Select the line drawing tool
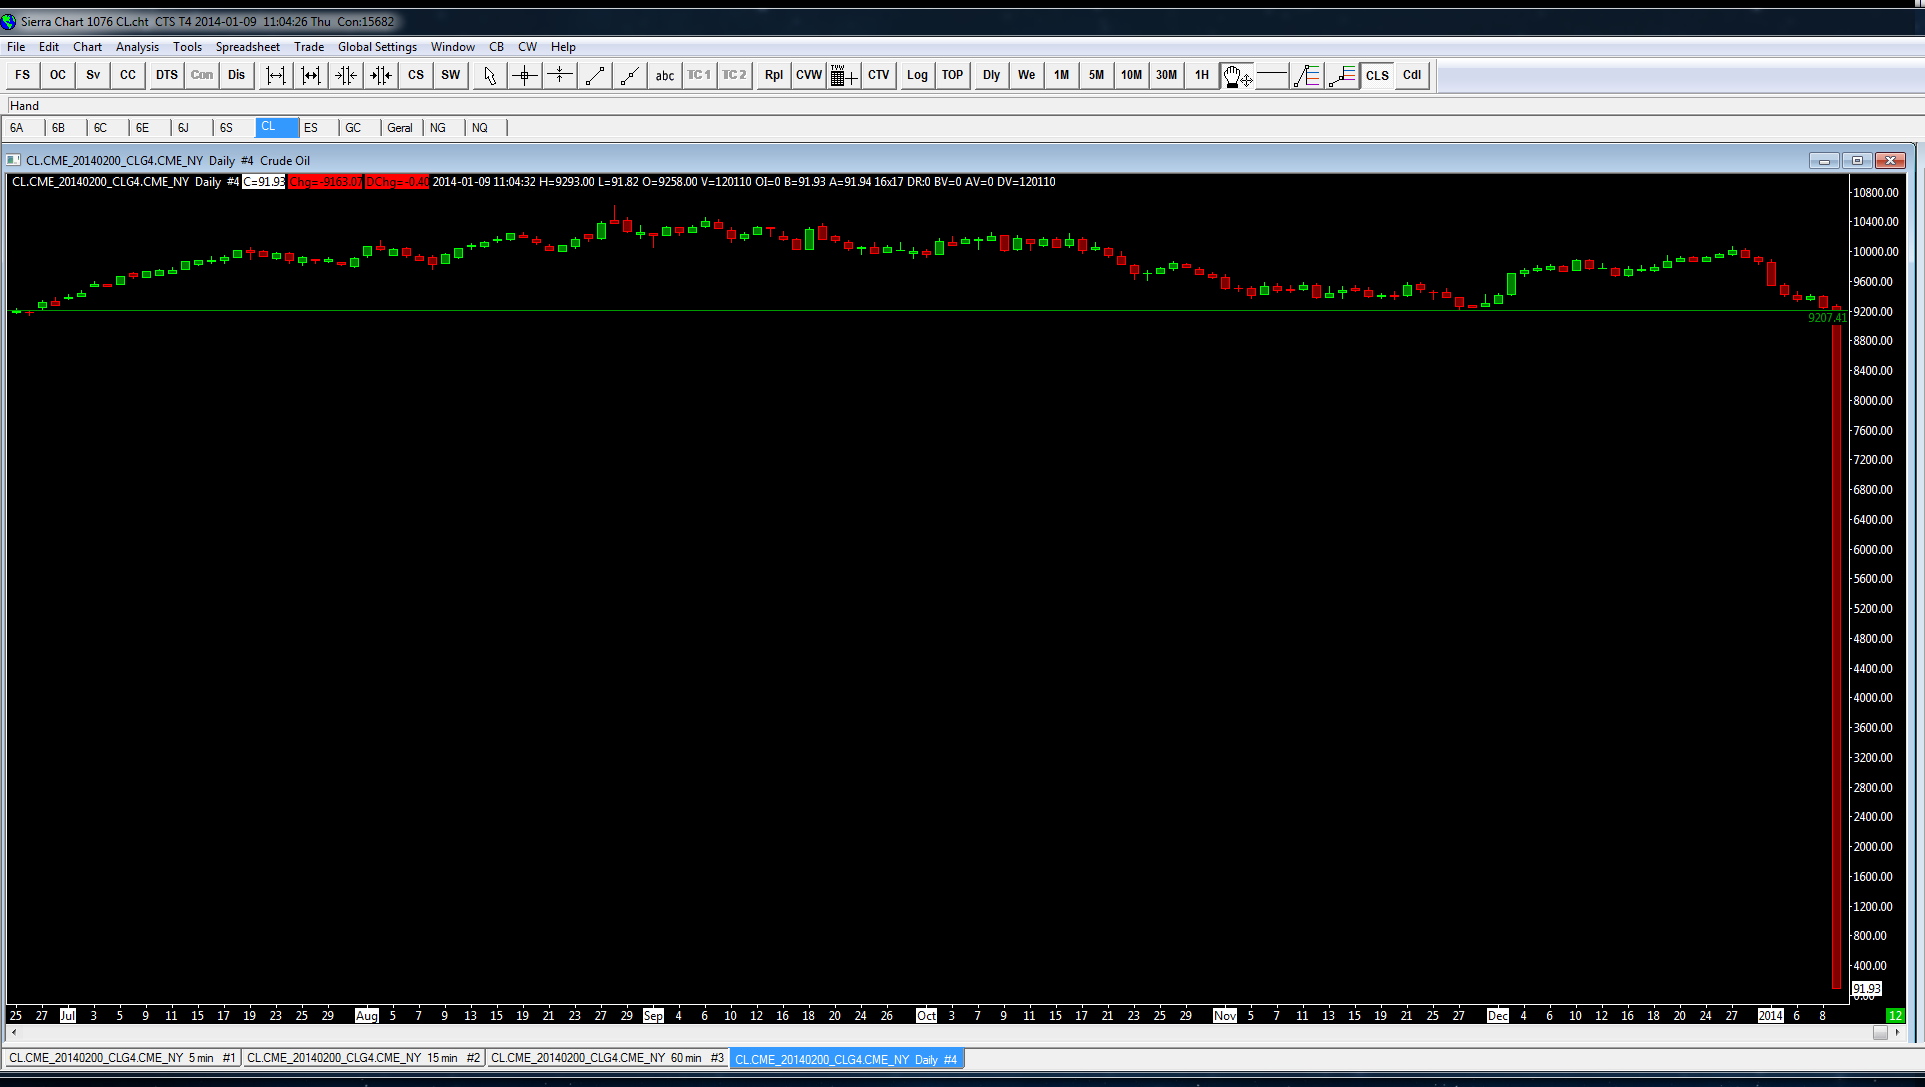The image size is (1925, 1087). click(595, 75)
